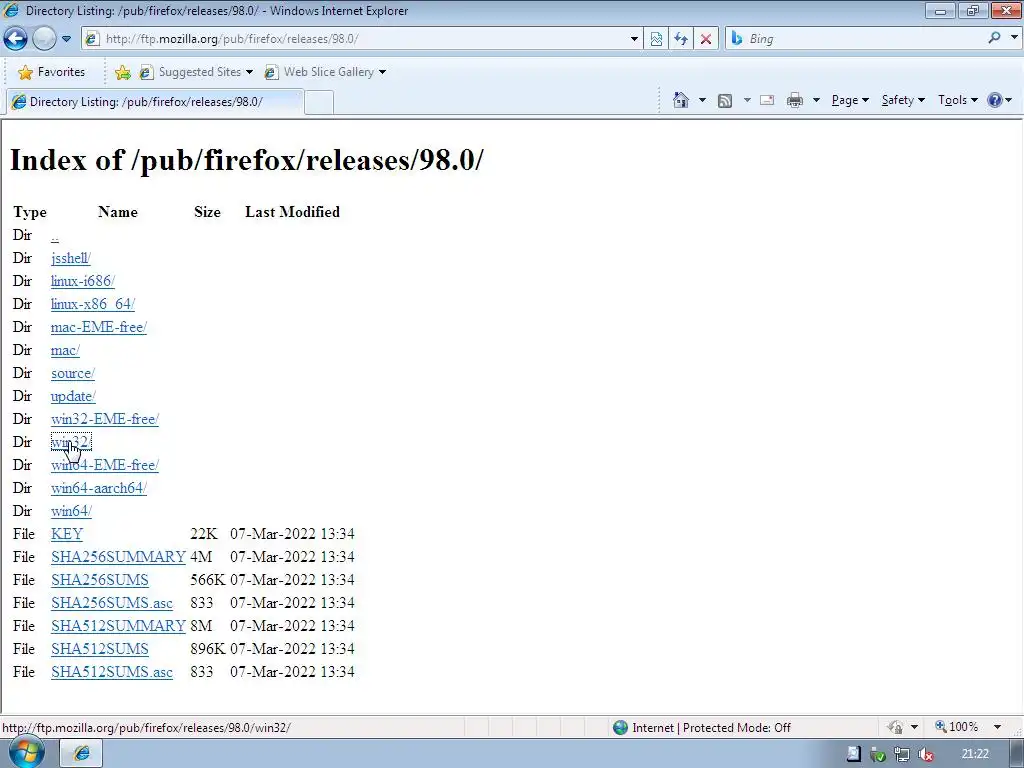Click Internet Protected Mode status zone
This screenshot has height=768, width=1024.
(x=702, y=728)
